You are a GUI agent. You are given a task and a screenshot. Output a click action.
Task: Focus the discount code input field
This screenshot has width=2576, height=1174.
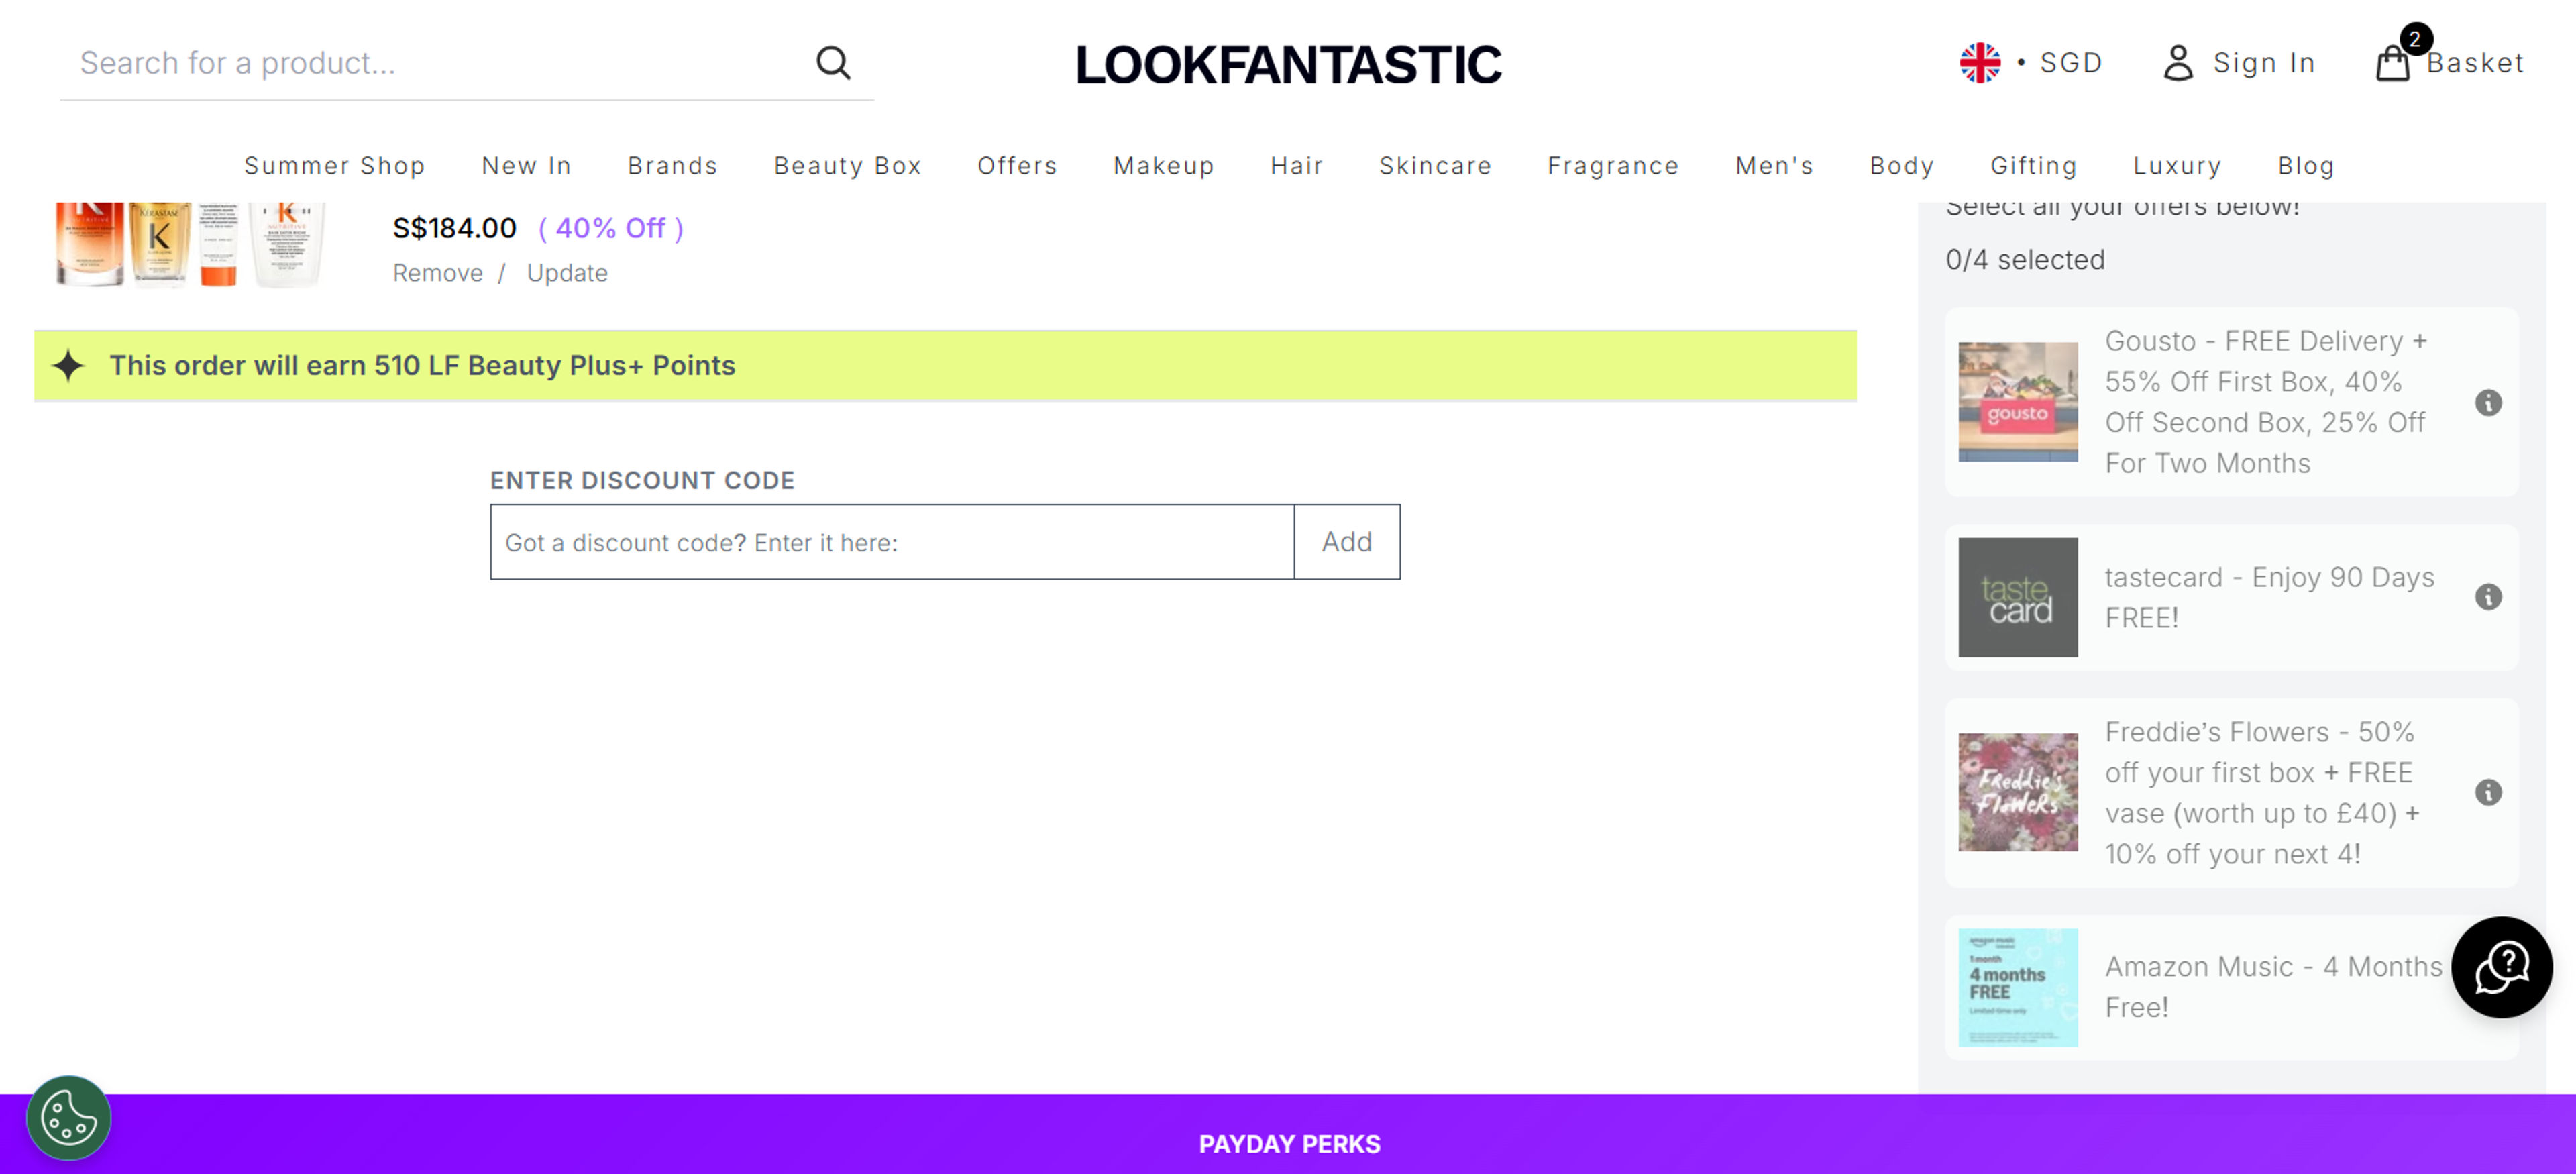[x=892, y=542]
